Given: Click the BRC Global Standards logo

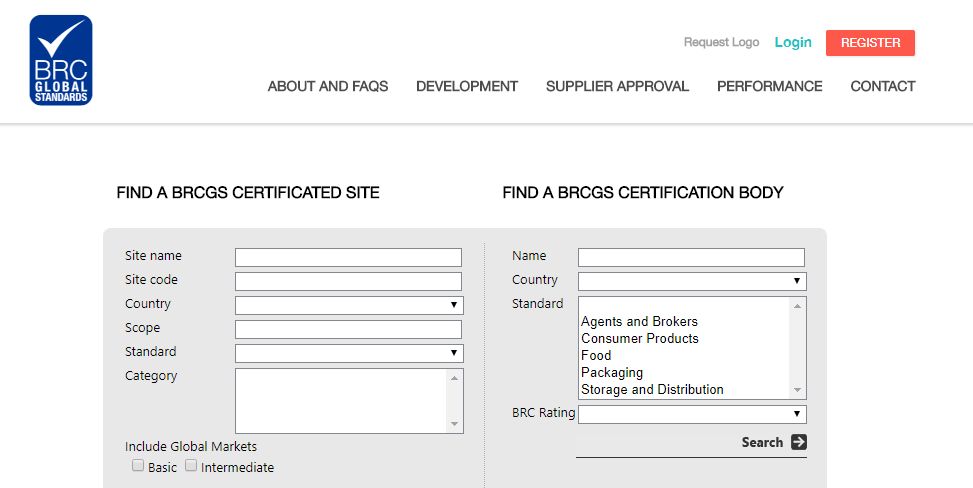Looking at the screenshot, I should click(x=61, y=60).
